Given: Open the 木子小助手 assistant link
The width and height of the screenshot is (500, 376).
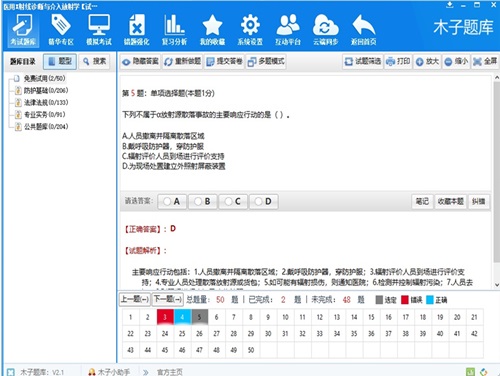Looking at the screenshot, I should coord(109,372).
